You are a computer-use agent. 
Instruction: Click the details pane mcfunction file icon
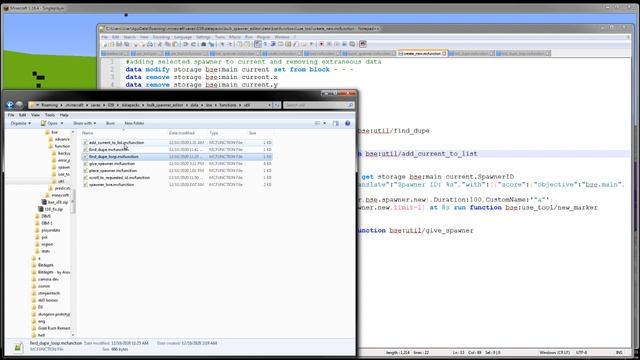click(18, 347)
